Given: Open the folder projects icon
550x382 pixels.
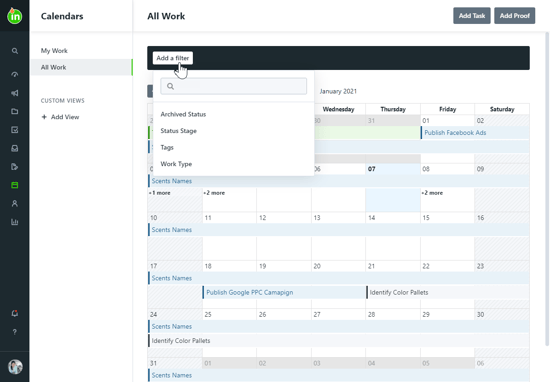Looking at the screenshot, I should click(15, 111).
